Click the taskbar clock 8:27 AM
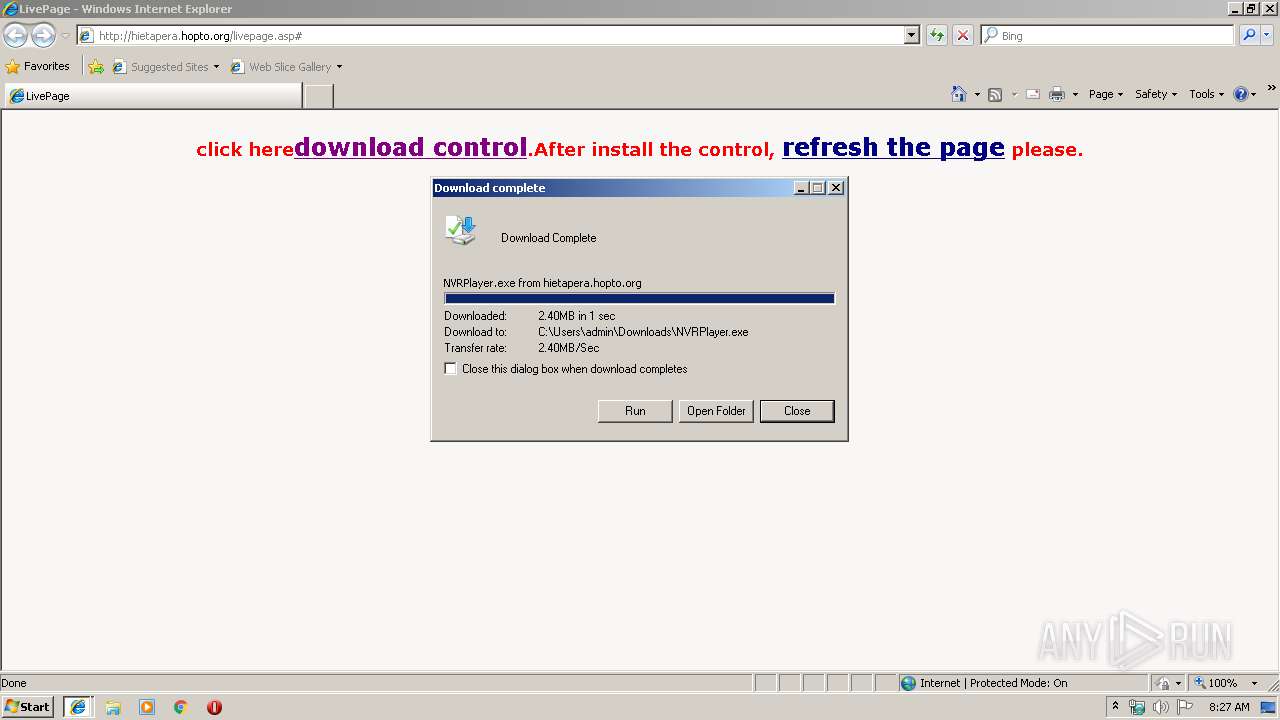 [x=1229, y=707]
